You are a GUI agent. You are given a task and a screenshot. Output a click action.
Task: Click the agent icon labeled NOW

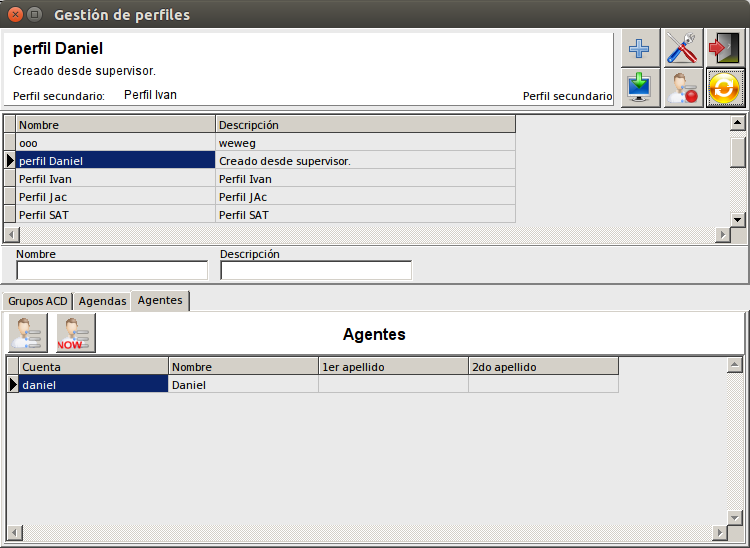75,332
